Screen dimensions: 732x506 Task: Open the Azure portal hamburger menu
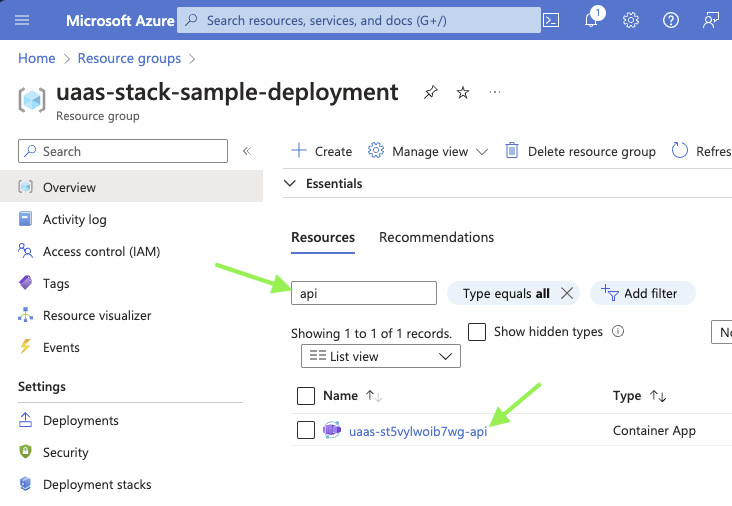[x=22, y=20]
